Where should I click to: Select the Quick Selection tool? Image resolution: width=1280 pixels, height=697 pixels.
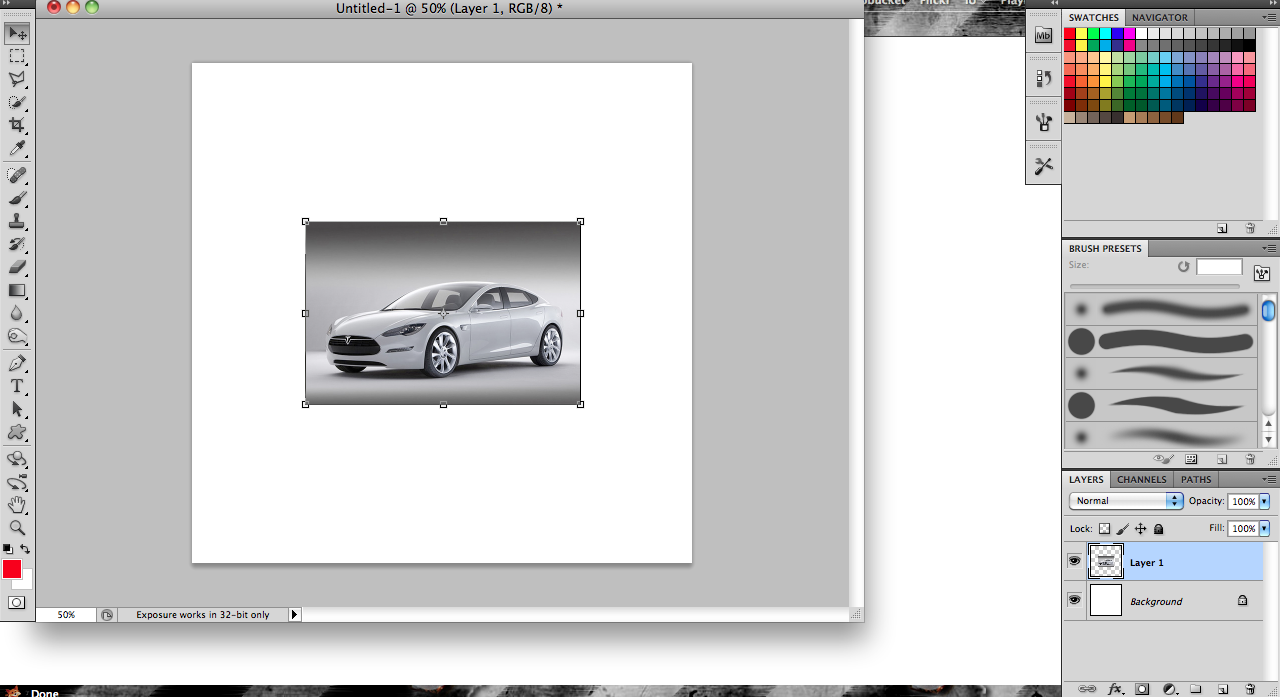[x=17, y=102]
